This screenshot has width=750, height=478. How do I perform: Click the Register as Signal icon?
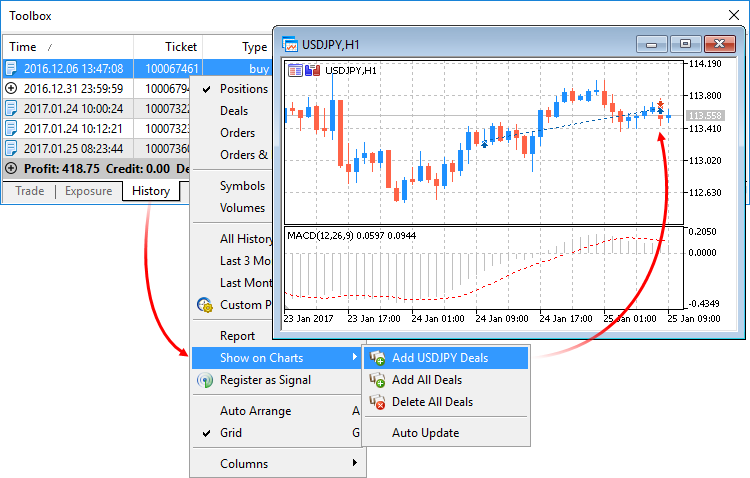click(x=205, y=380)
